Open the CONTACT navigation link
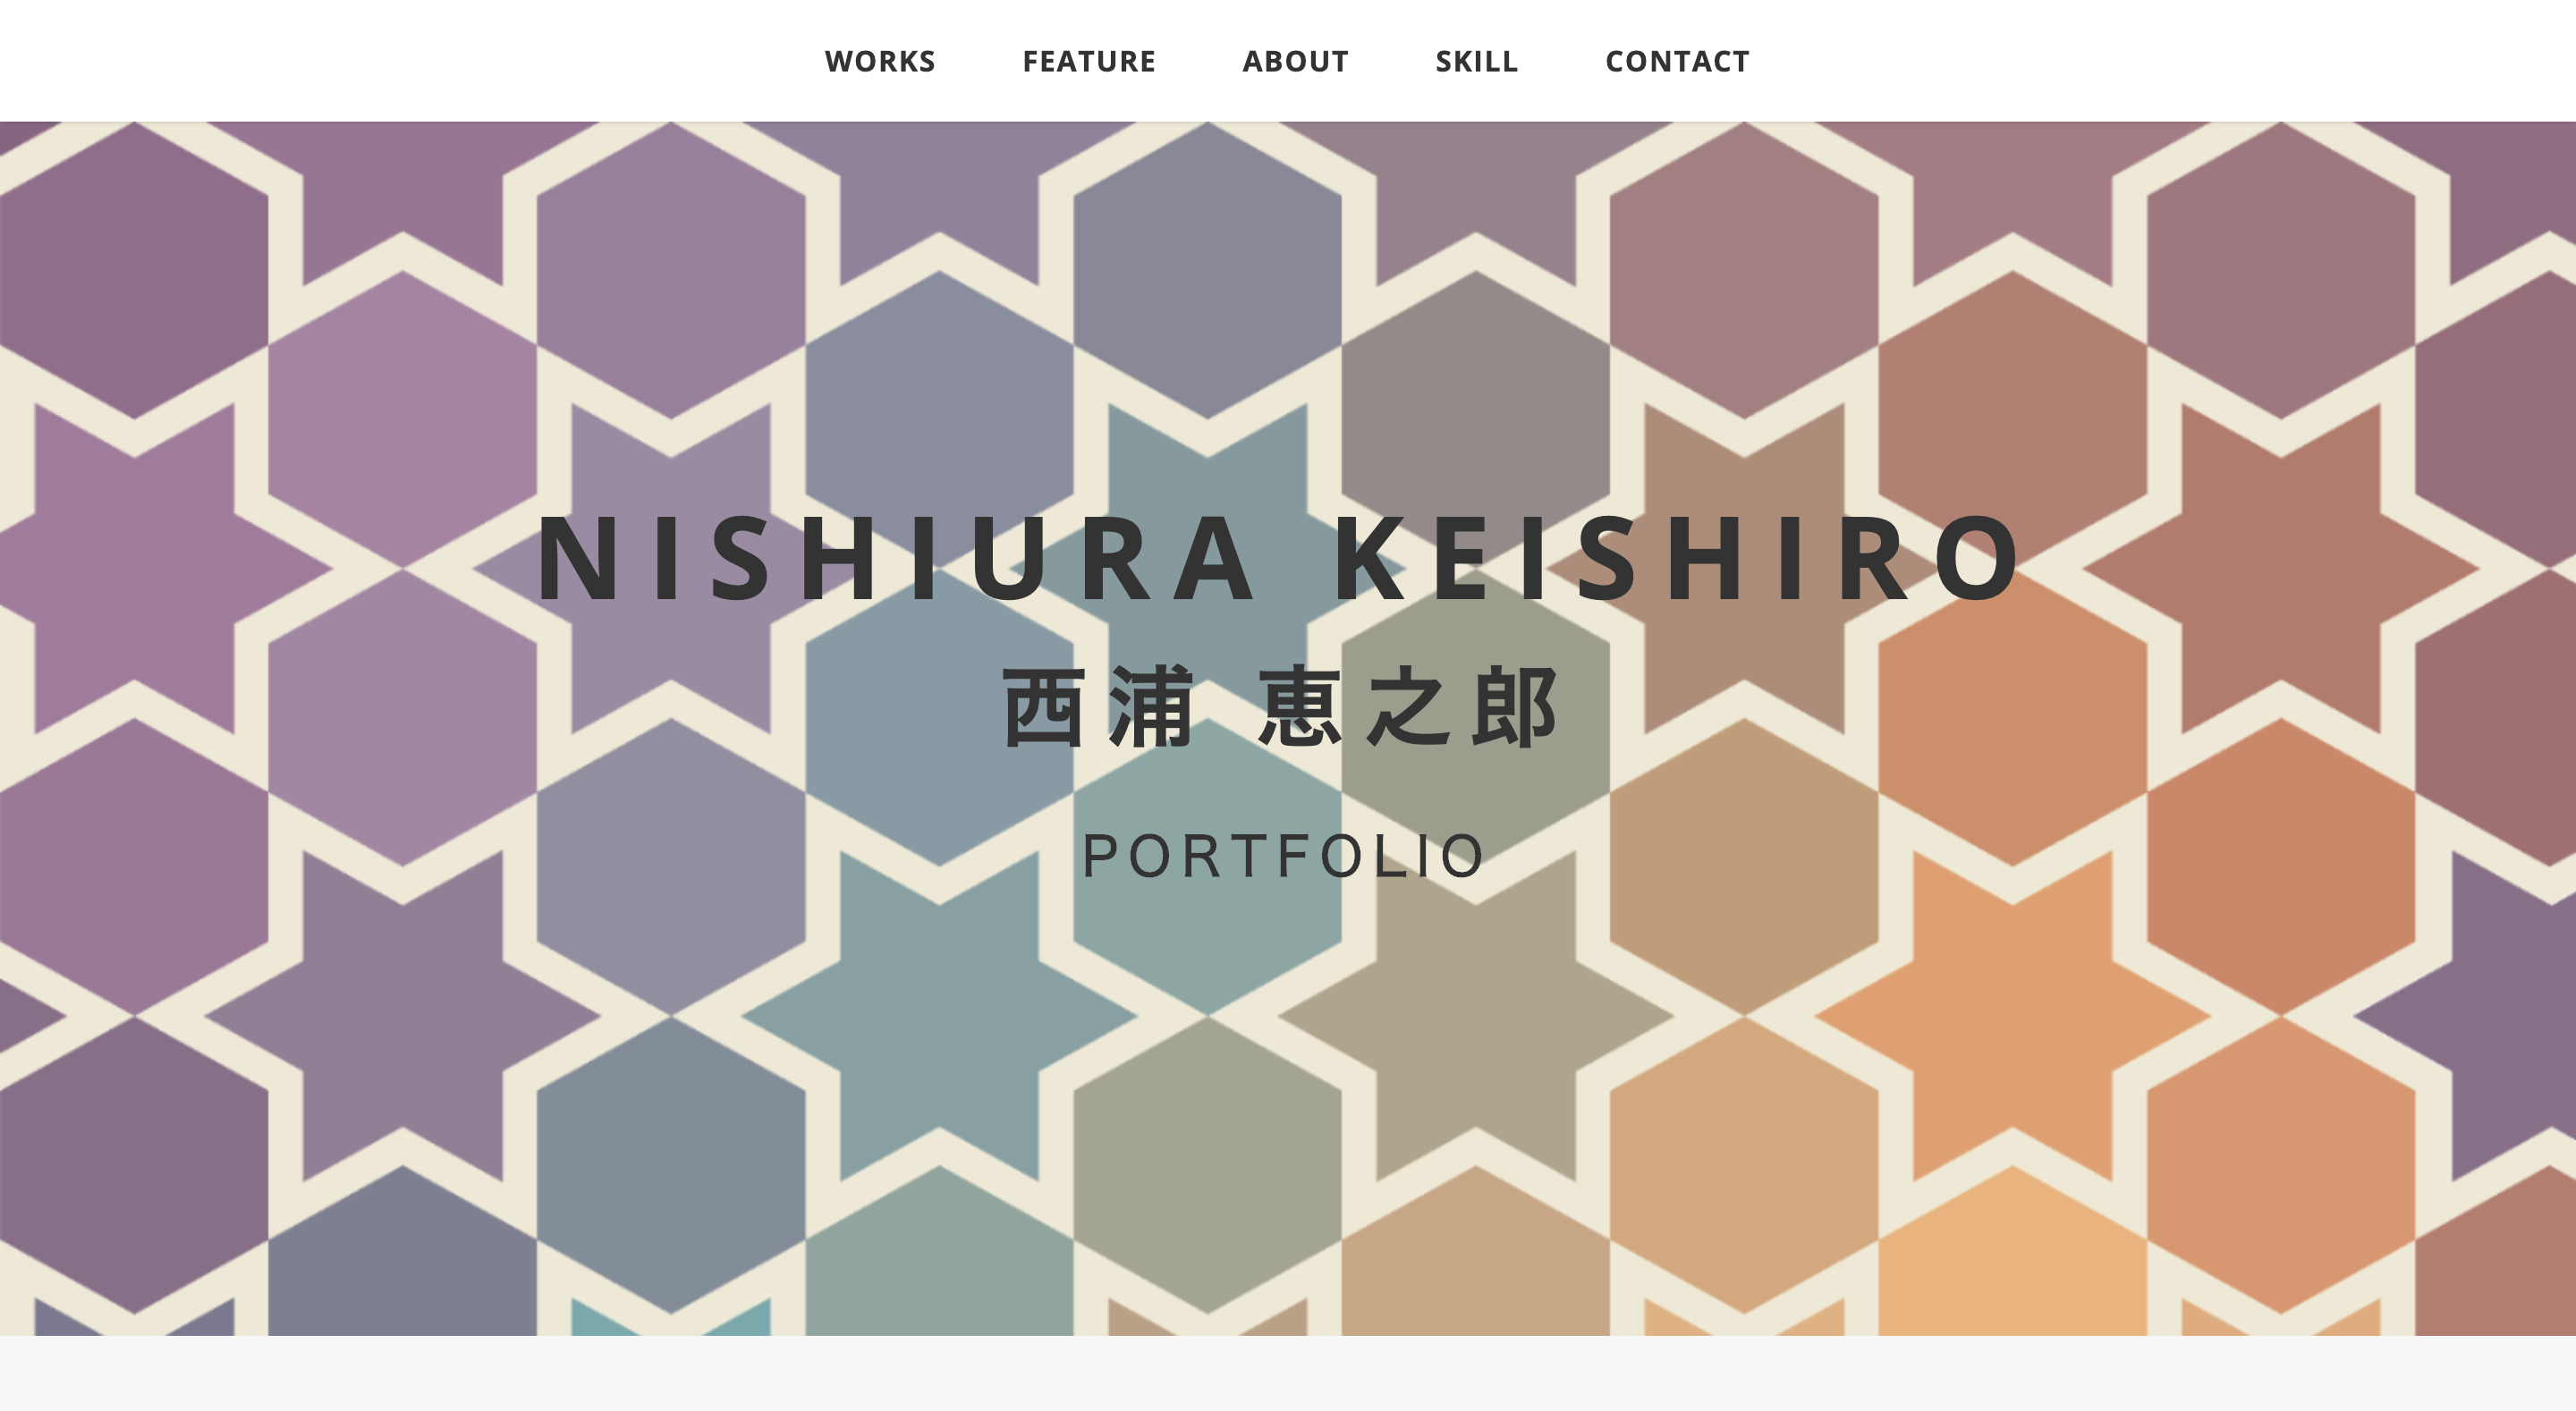 (x=1677, y=61)
